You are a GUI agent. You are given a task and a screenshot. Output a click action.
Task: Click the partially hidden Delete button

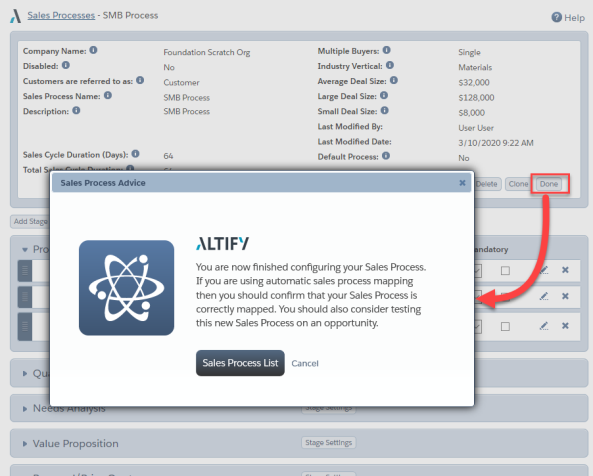pos(487,184)
